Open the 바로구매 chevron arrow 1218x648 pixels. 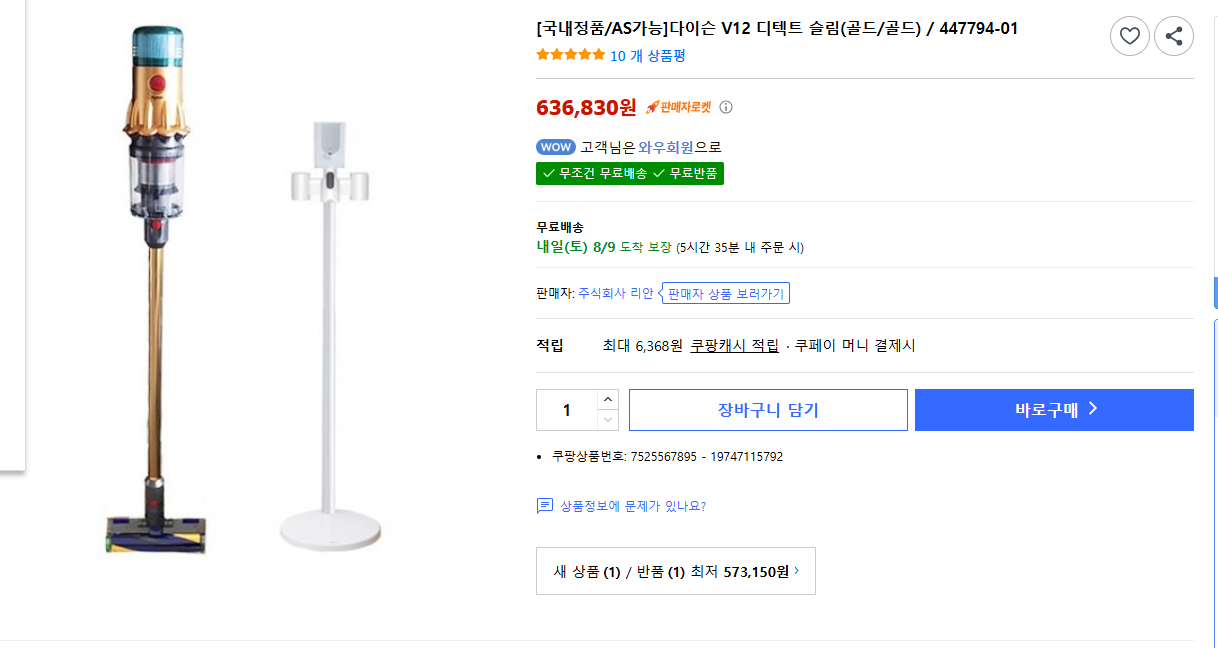click(x=1093, y=409)
